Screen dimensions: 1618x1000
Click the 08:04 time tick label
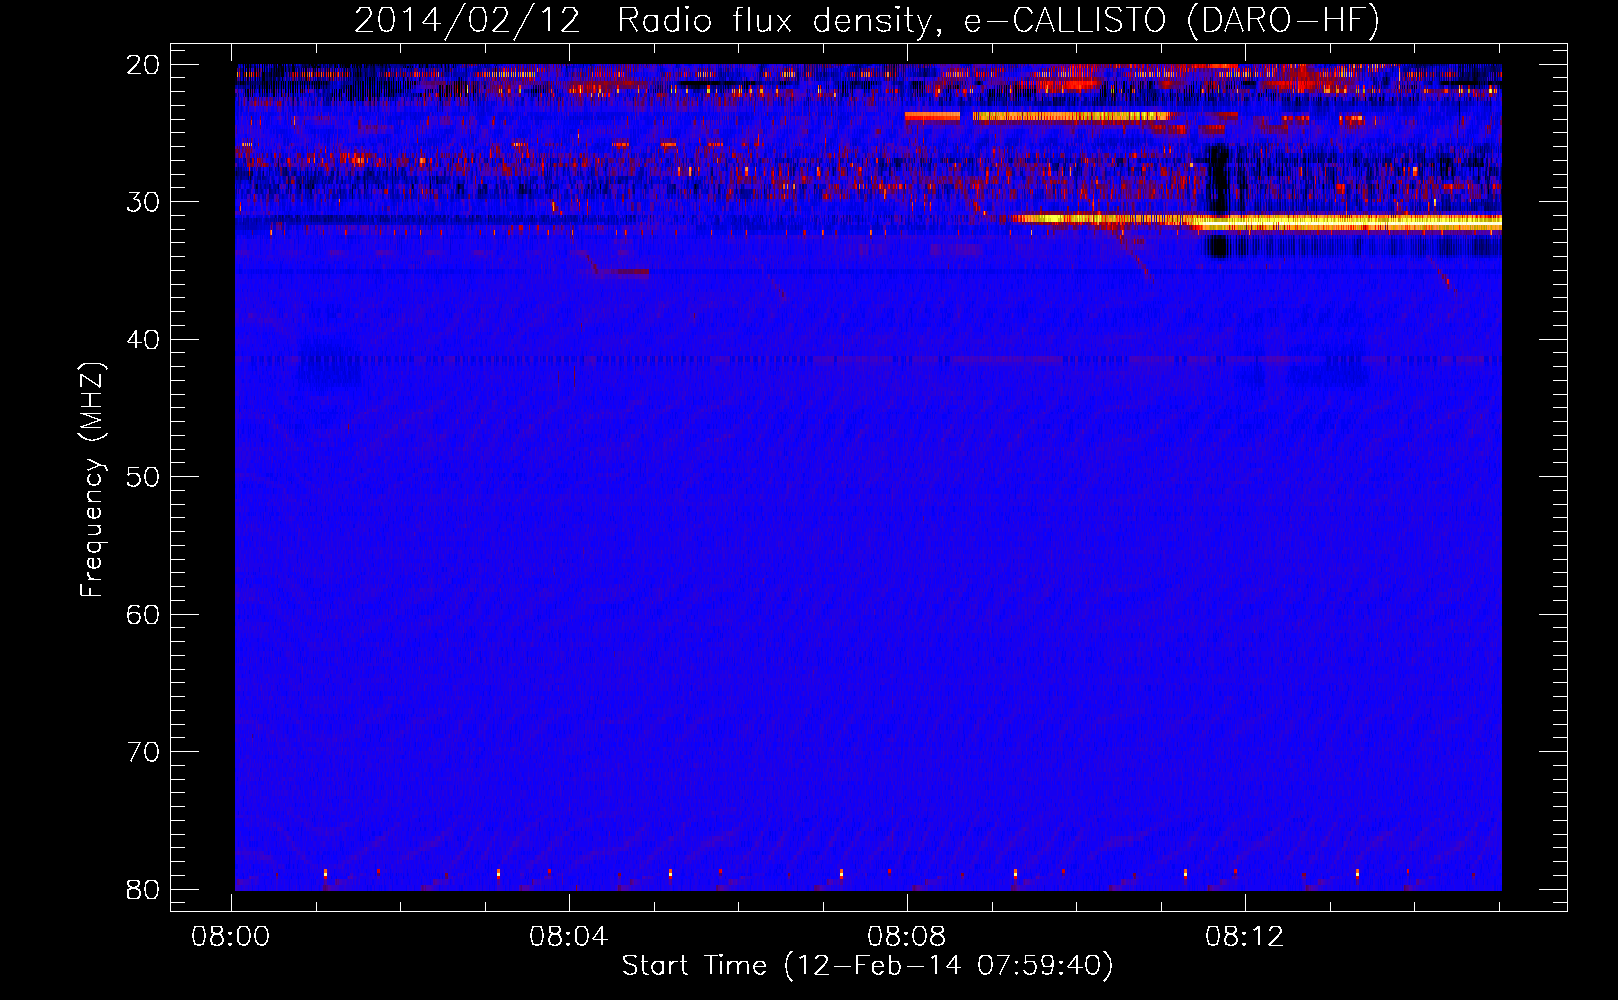[569, 936]
